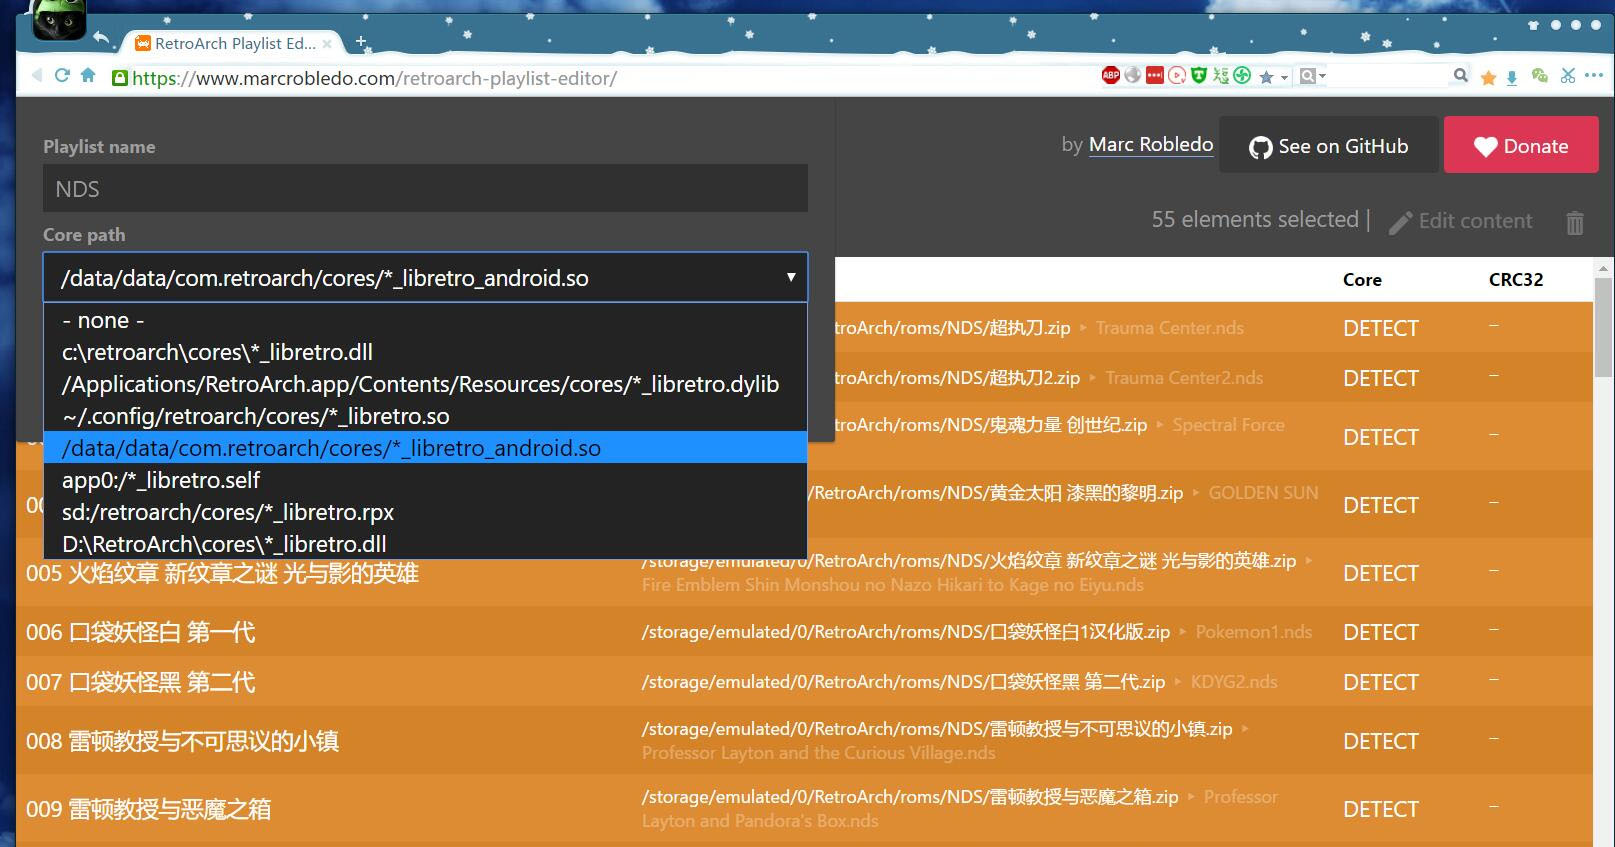Click the address bar URL
The width and height of the screenshot is (1615, 847).
coord(374,78)
